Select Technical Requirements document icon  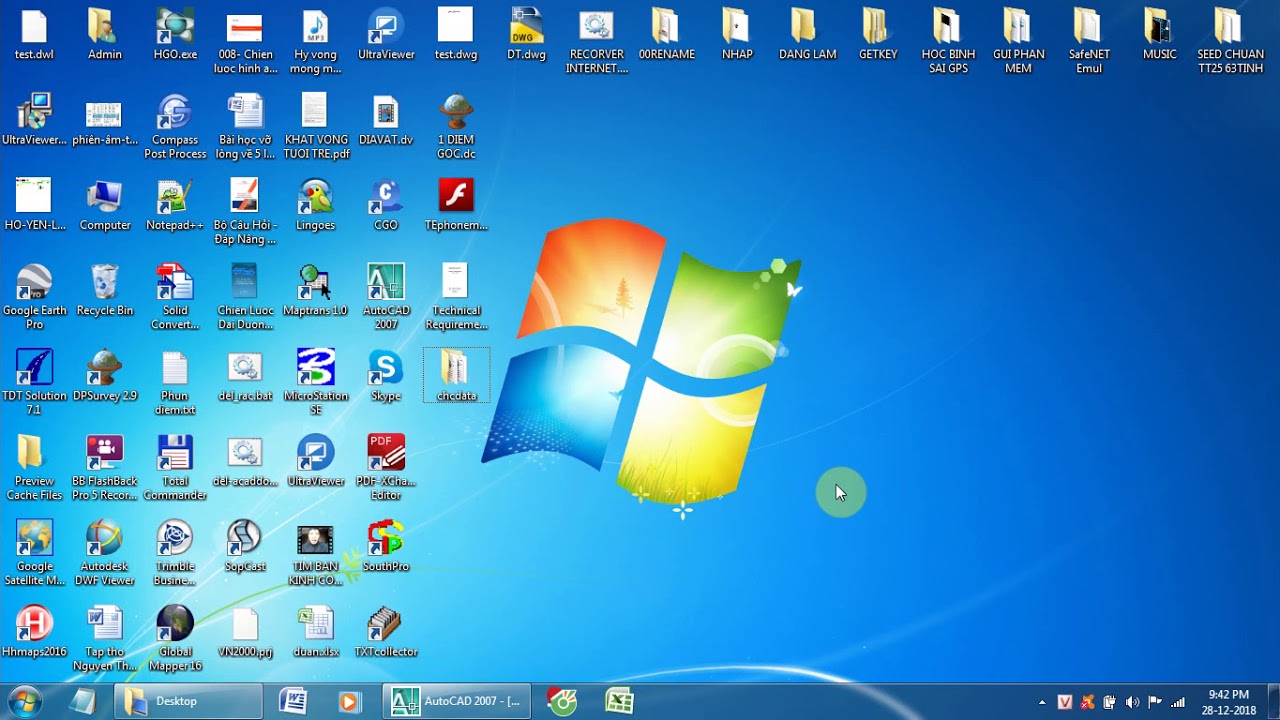tap(456, 296)
